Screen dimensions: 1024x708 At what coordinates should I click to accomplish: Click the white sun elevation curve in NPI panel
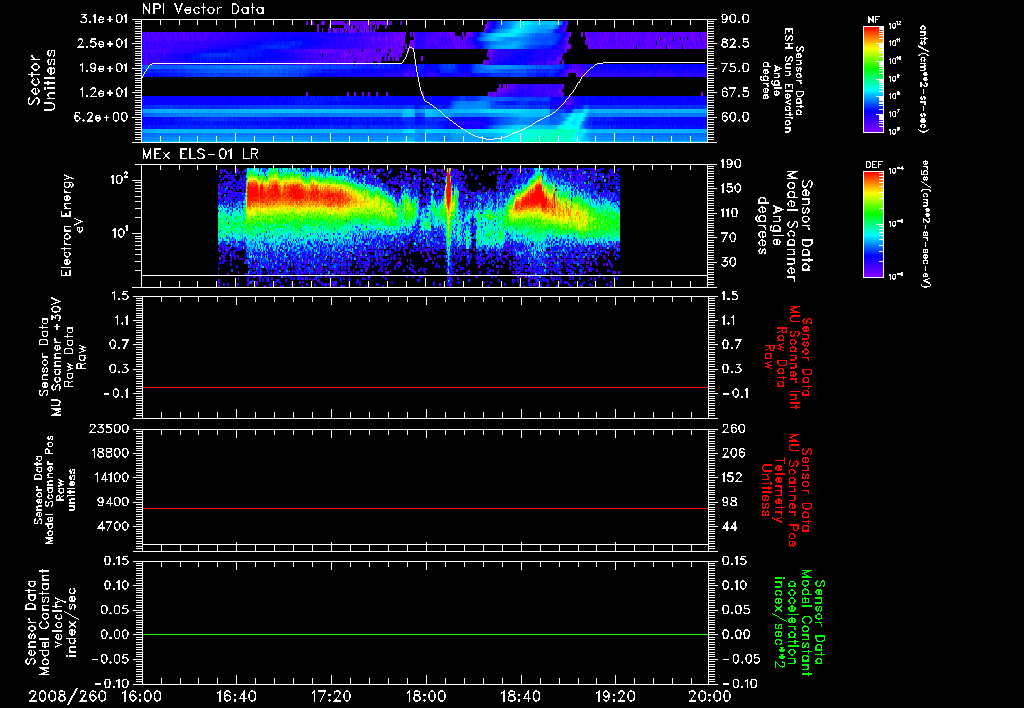[x=426, y=100]
